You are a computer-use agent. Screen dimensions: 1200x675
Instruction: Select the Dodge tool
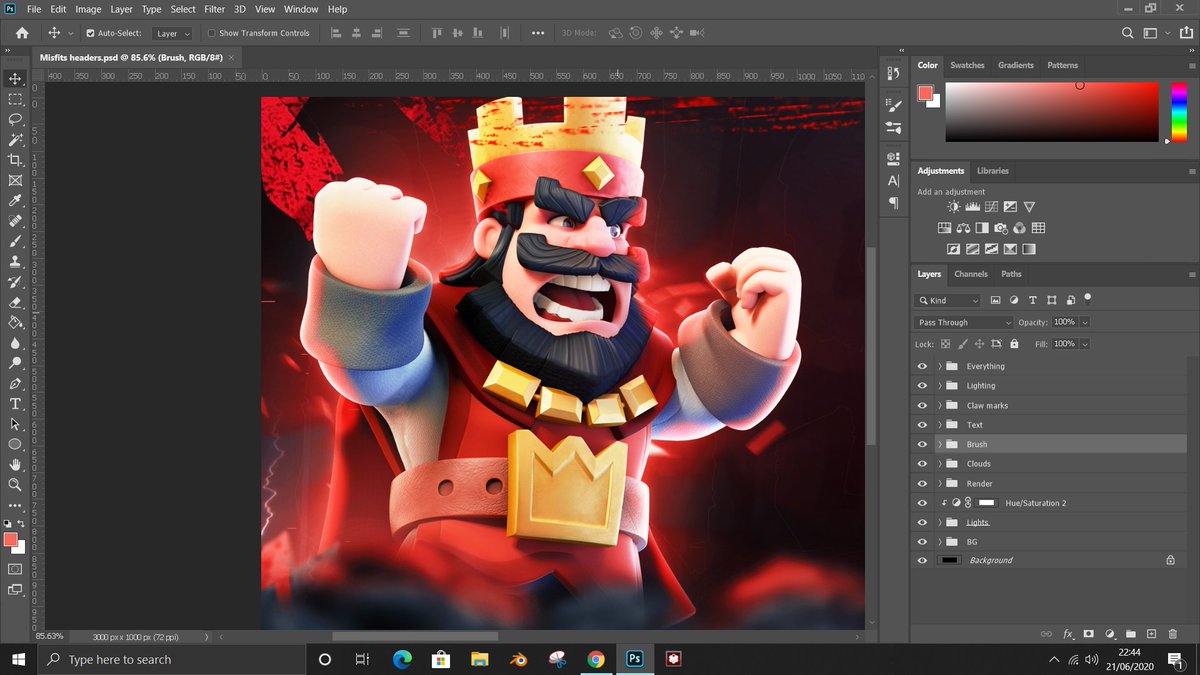tap(15, 363)
